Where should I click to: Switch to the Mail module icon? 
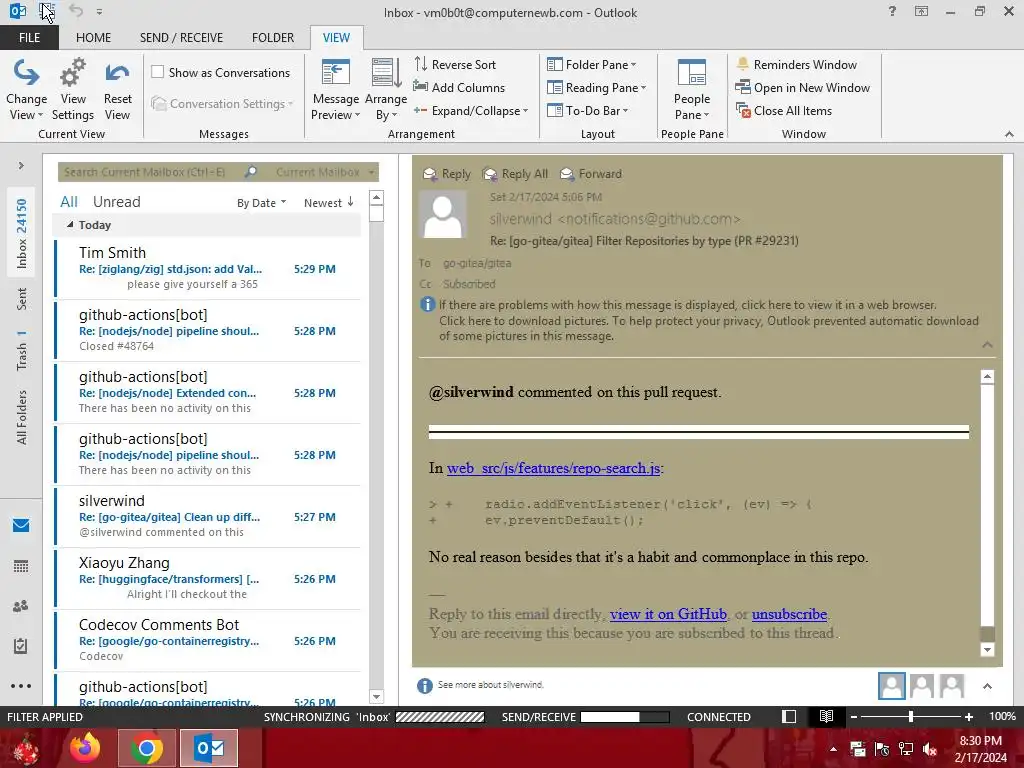pyautogui.click(x=21, y=525)
